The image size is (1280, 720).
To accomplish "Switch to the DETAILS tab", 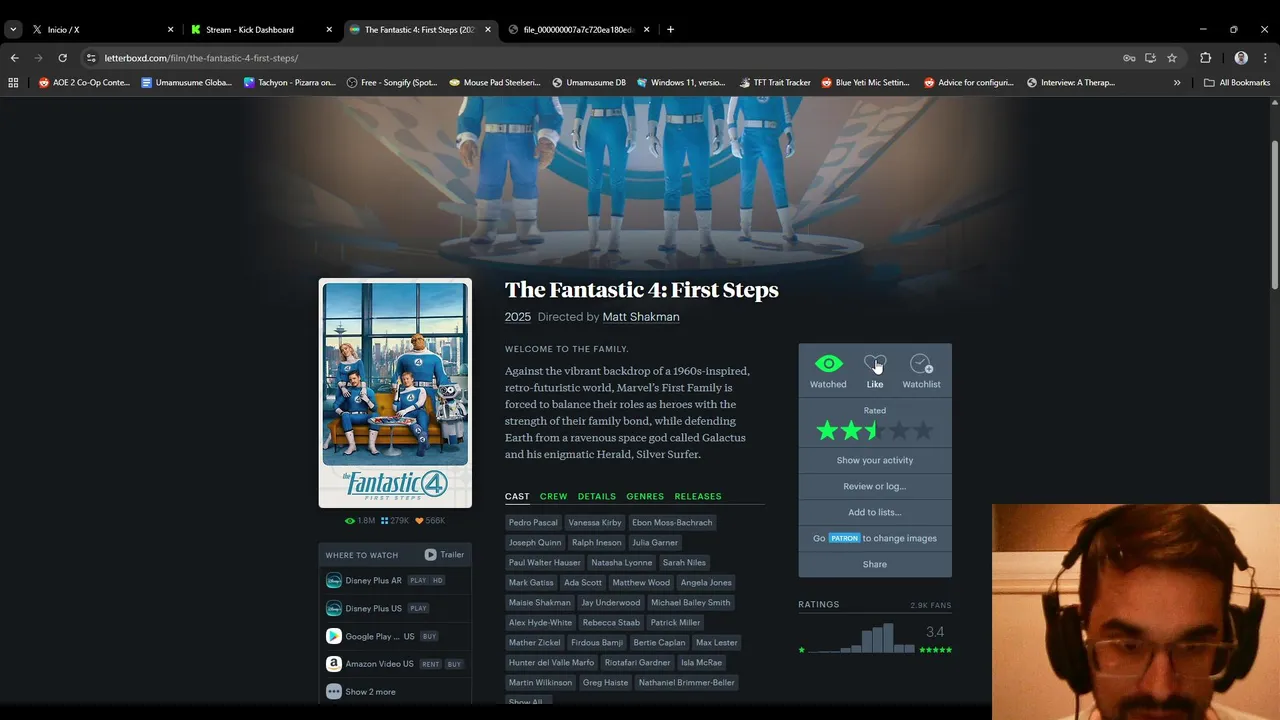I will (x=596, y=496).
